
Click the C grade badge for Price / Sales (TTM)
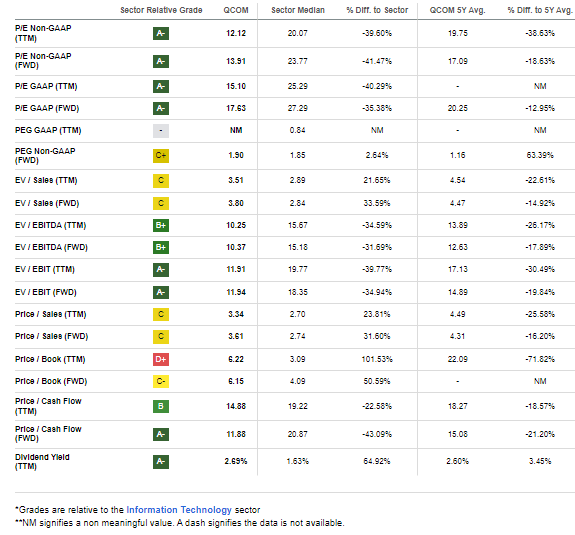(161, 314)
